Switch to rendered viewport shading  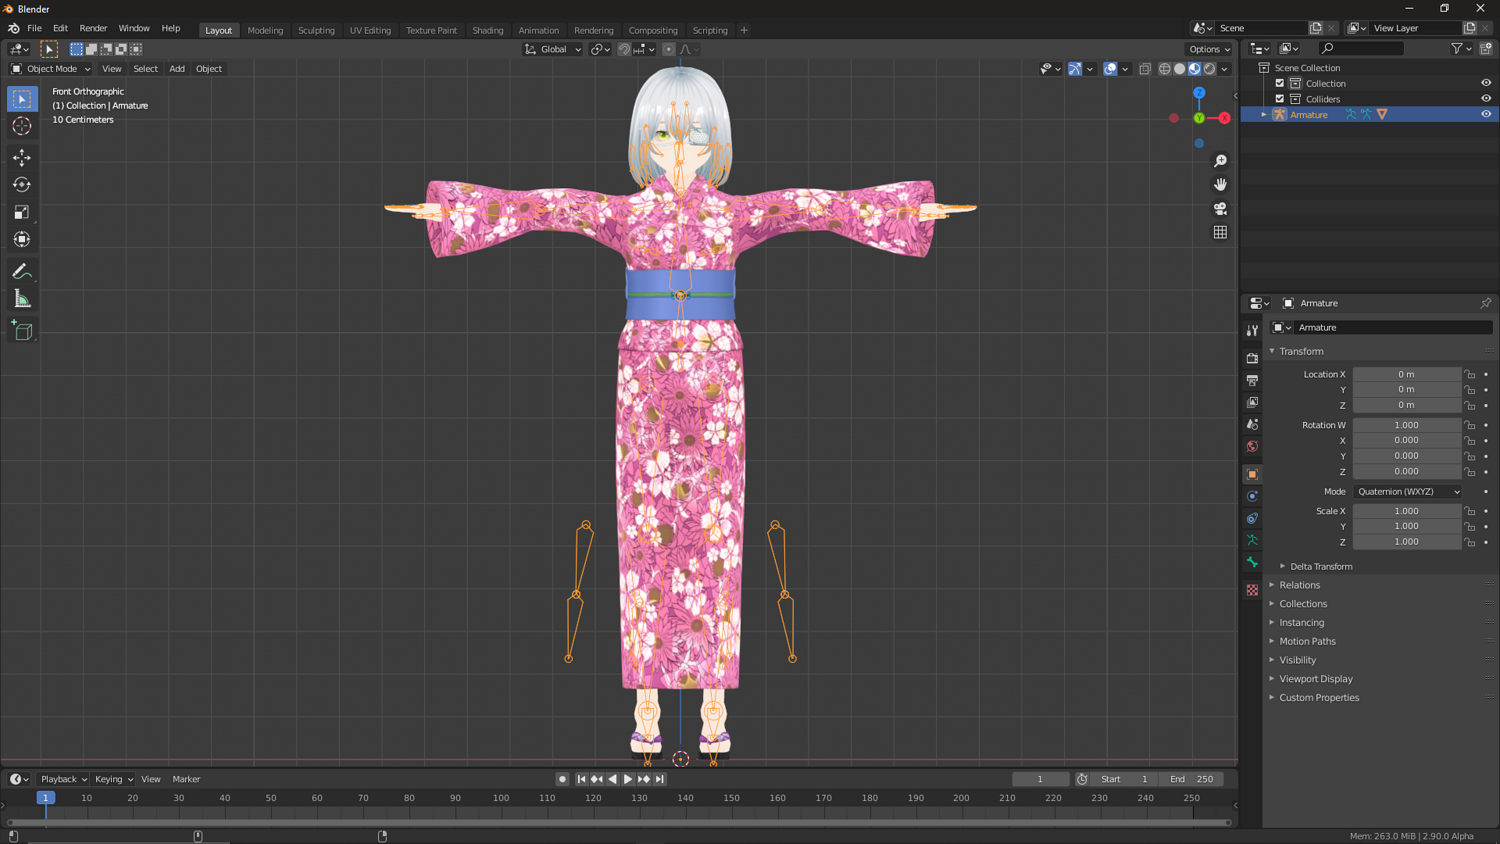[1210, 69]
